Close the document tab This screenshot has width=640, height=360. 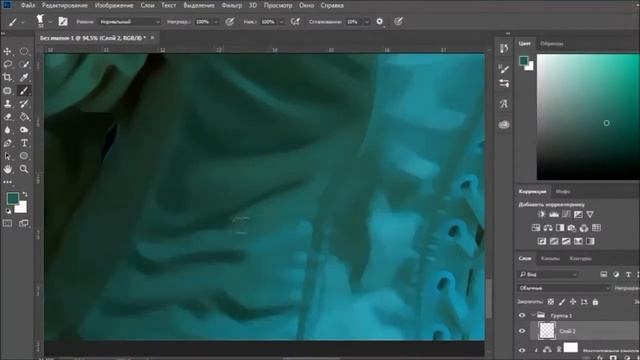tap(153, 38)
